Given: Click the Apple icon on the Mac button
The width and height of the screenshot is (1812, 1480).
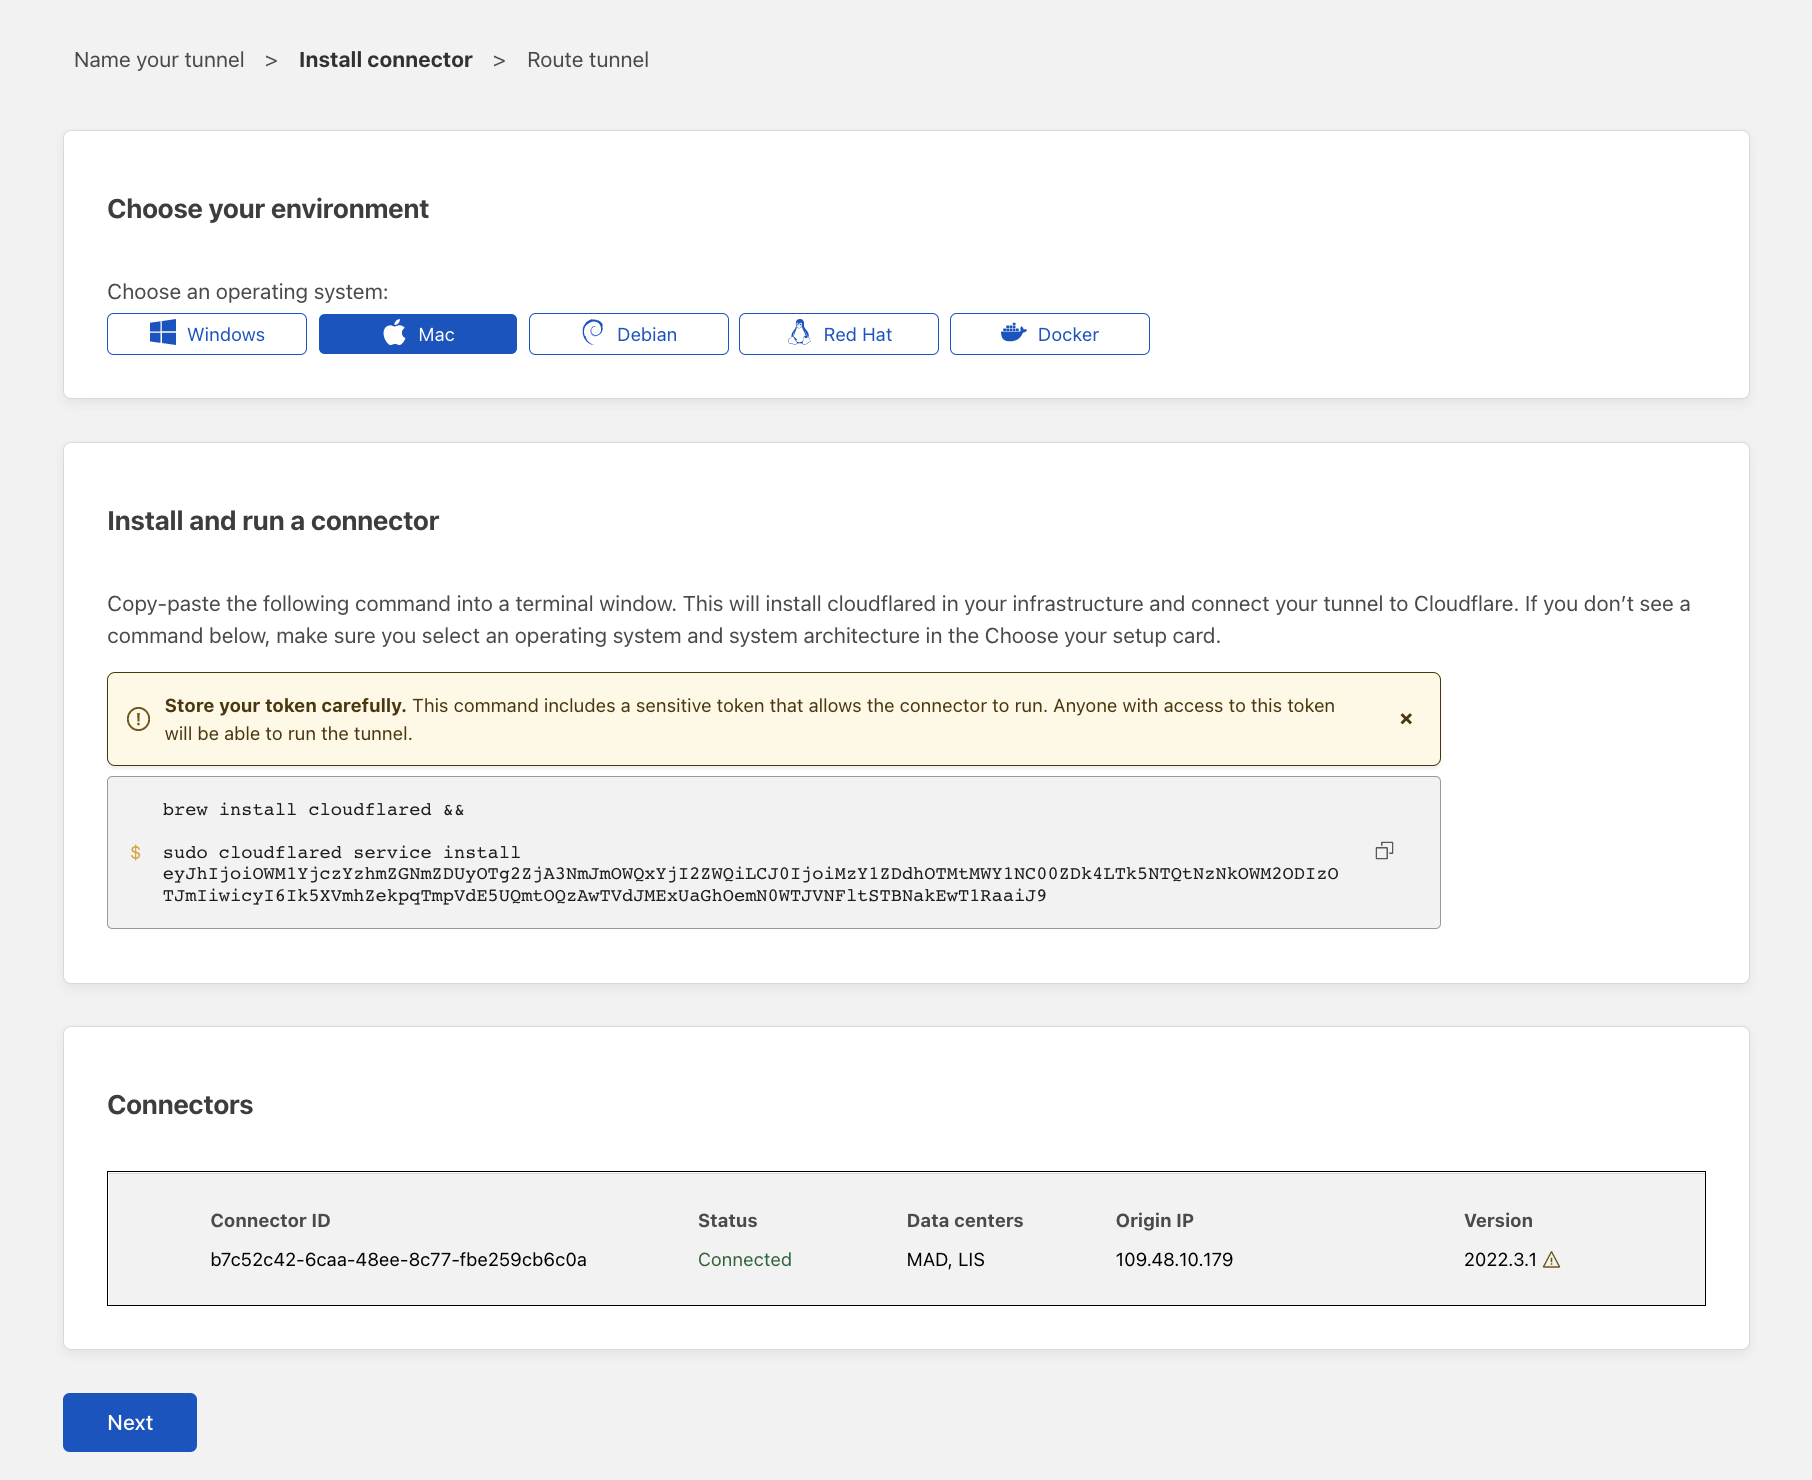Looking at the screenshot, I should 394,333.
